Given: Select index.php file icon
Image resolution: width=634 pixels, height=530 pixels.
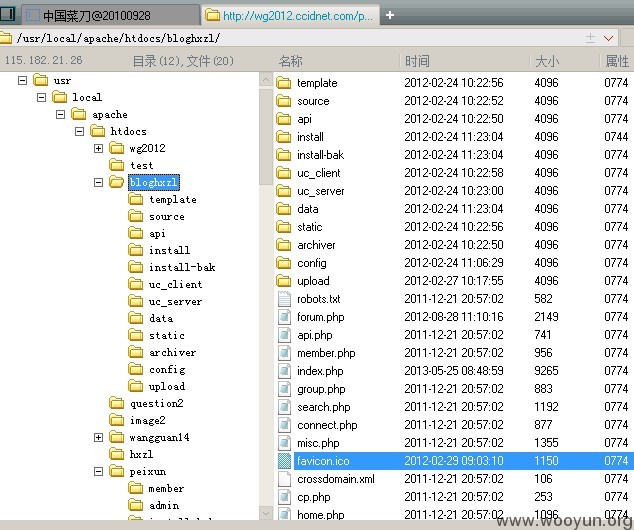Looking at the screenshot, I should tap(284, 371).
